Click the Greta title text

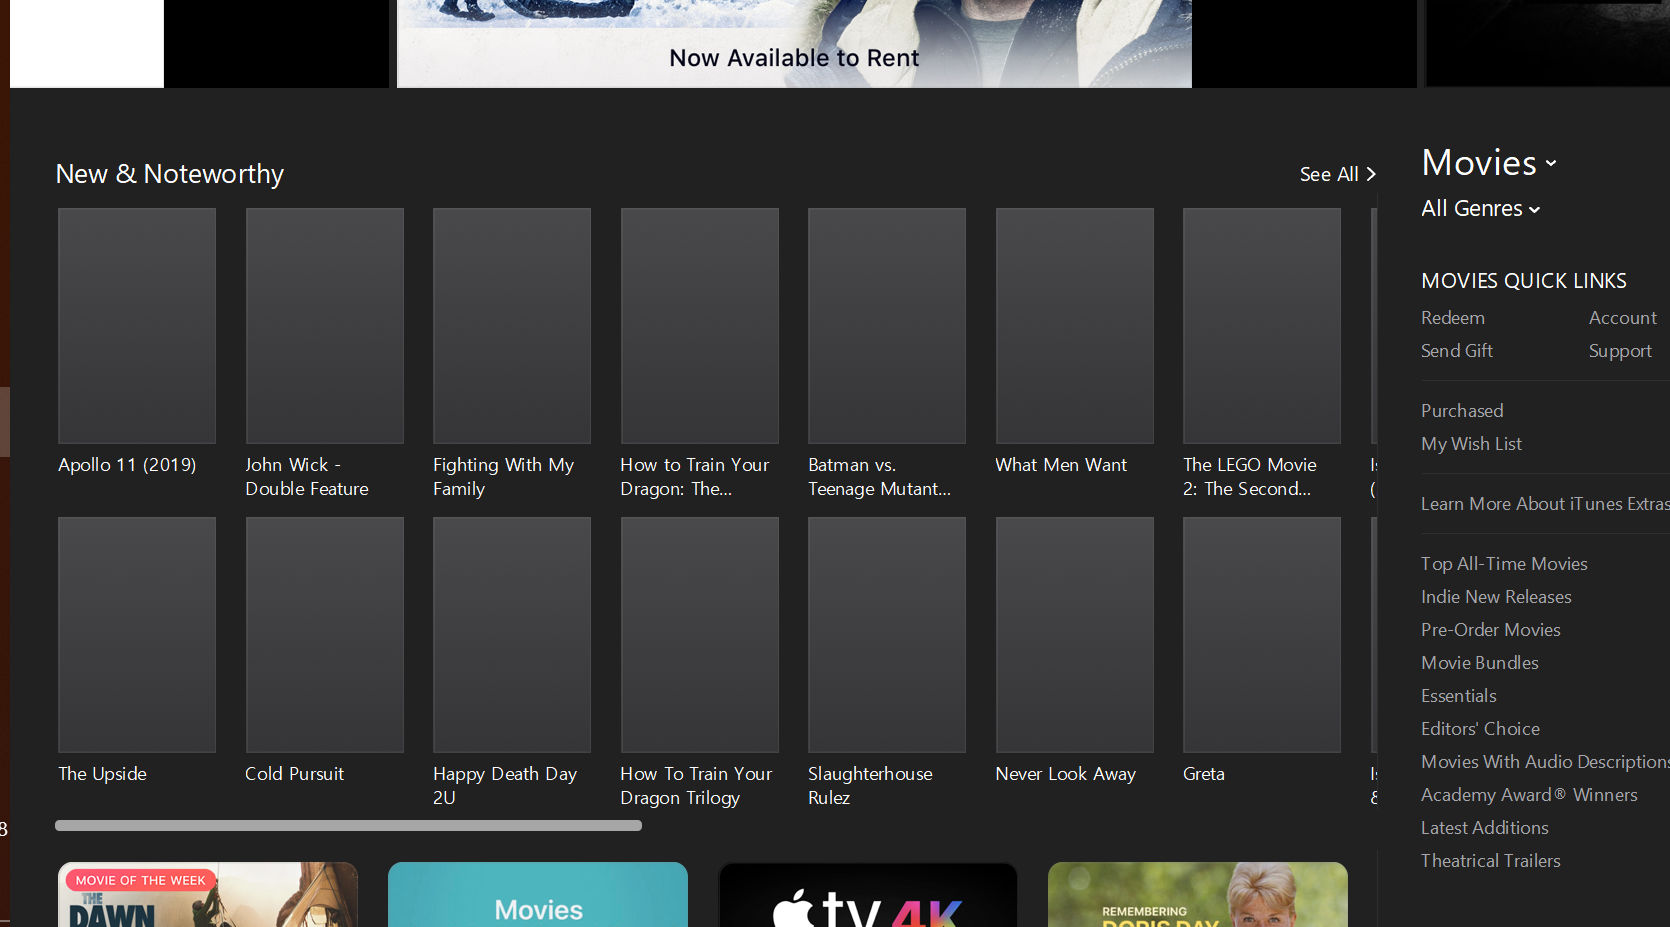pyautogui.click(x=1204, y=774)
